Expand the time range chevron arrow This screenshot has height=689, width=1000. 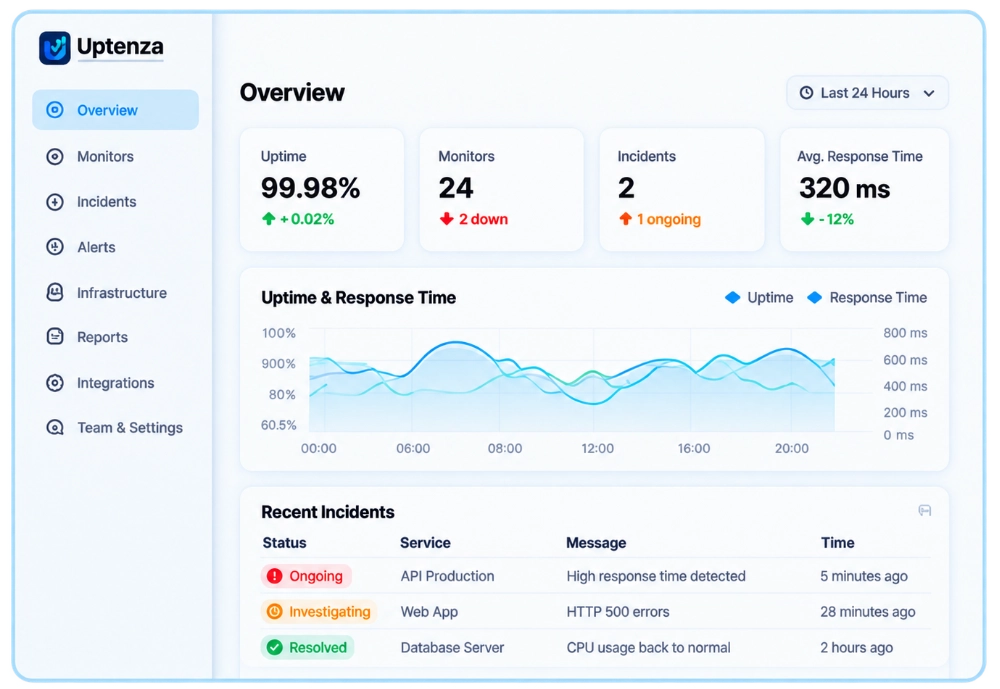[929, 93]
